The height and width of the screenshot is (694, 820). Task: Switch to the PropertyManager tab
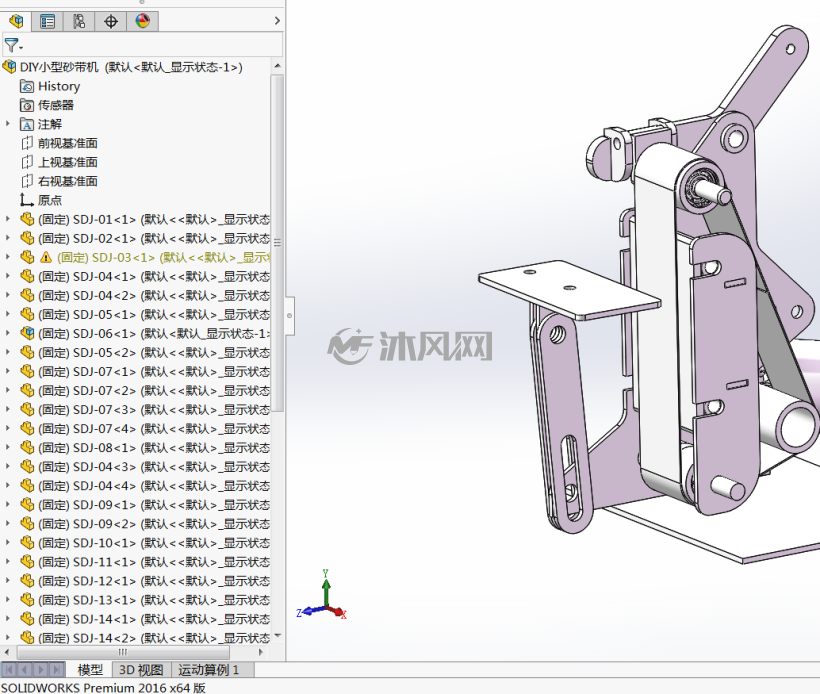point(48,21)
